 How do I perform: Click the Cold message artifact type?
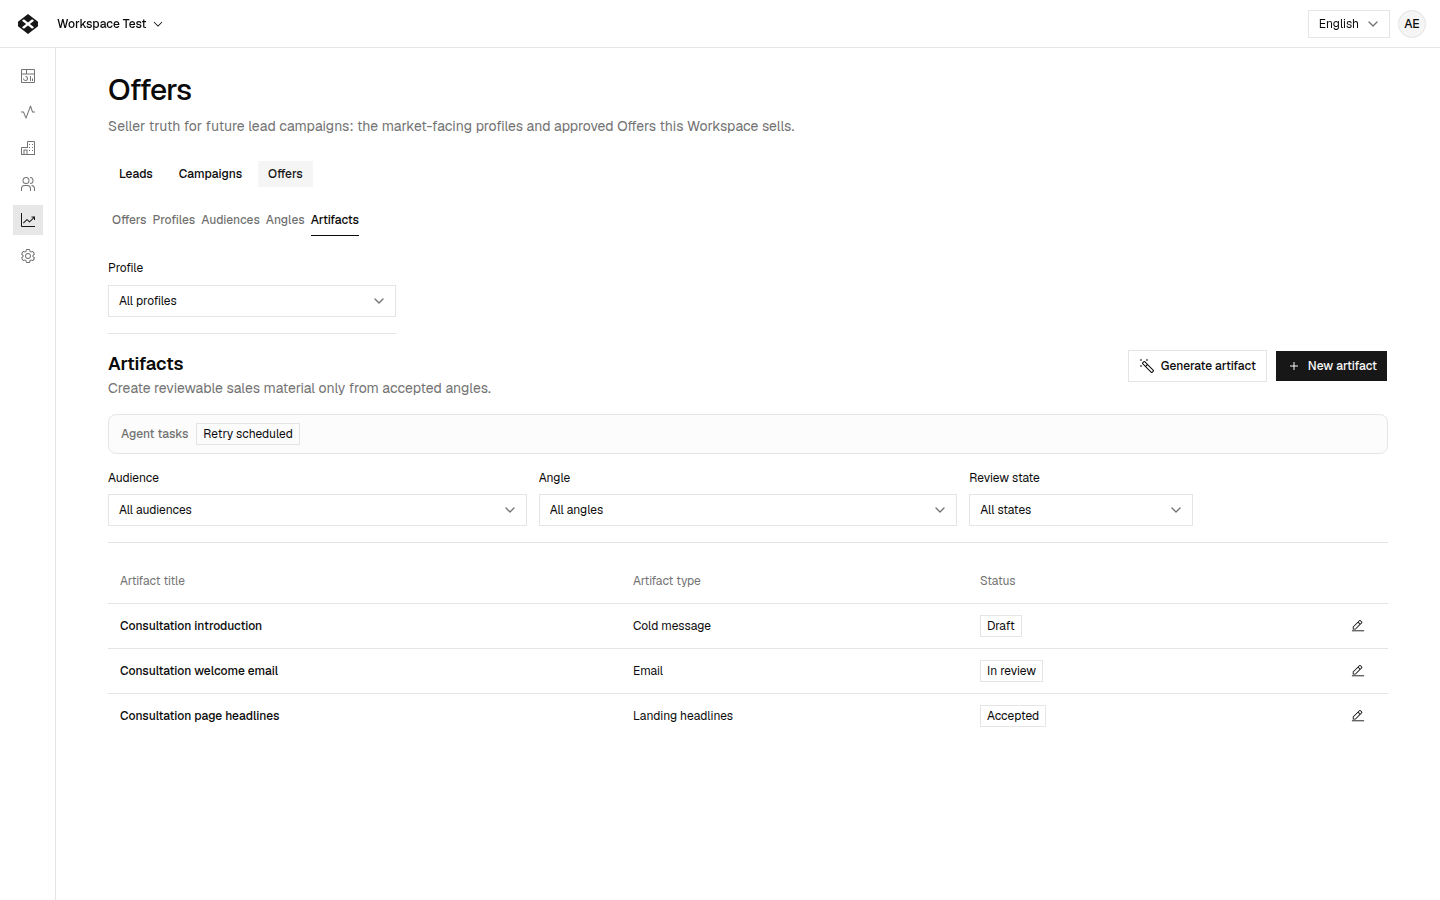point(672,626)
